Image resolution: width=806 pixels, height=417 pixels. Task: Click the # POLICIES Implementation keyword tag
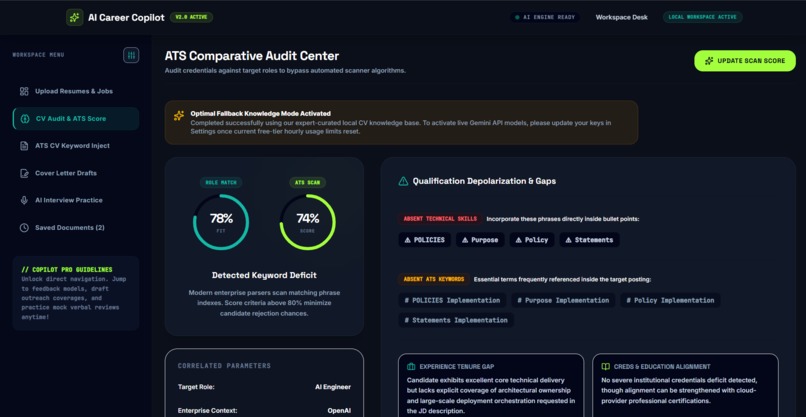[452, 300]
